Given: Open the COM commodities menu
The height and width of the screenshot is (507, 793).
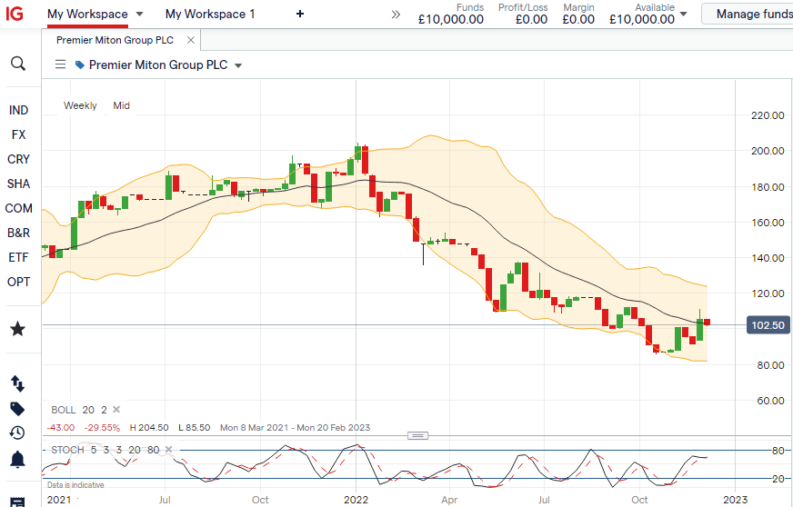Looking at the screenshot, I should click(18, 208).
